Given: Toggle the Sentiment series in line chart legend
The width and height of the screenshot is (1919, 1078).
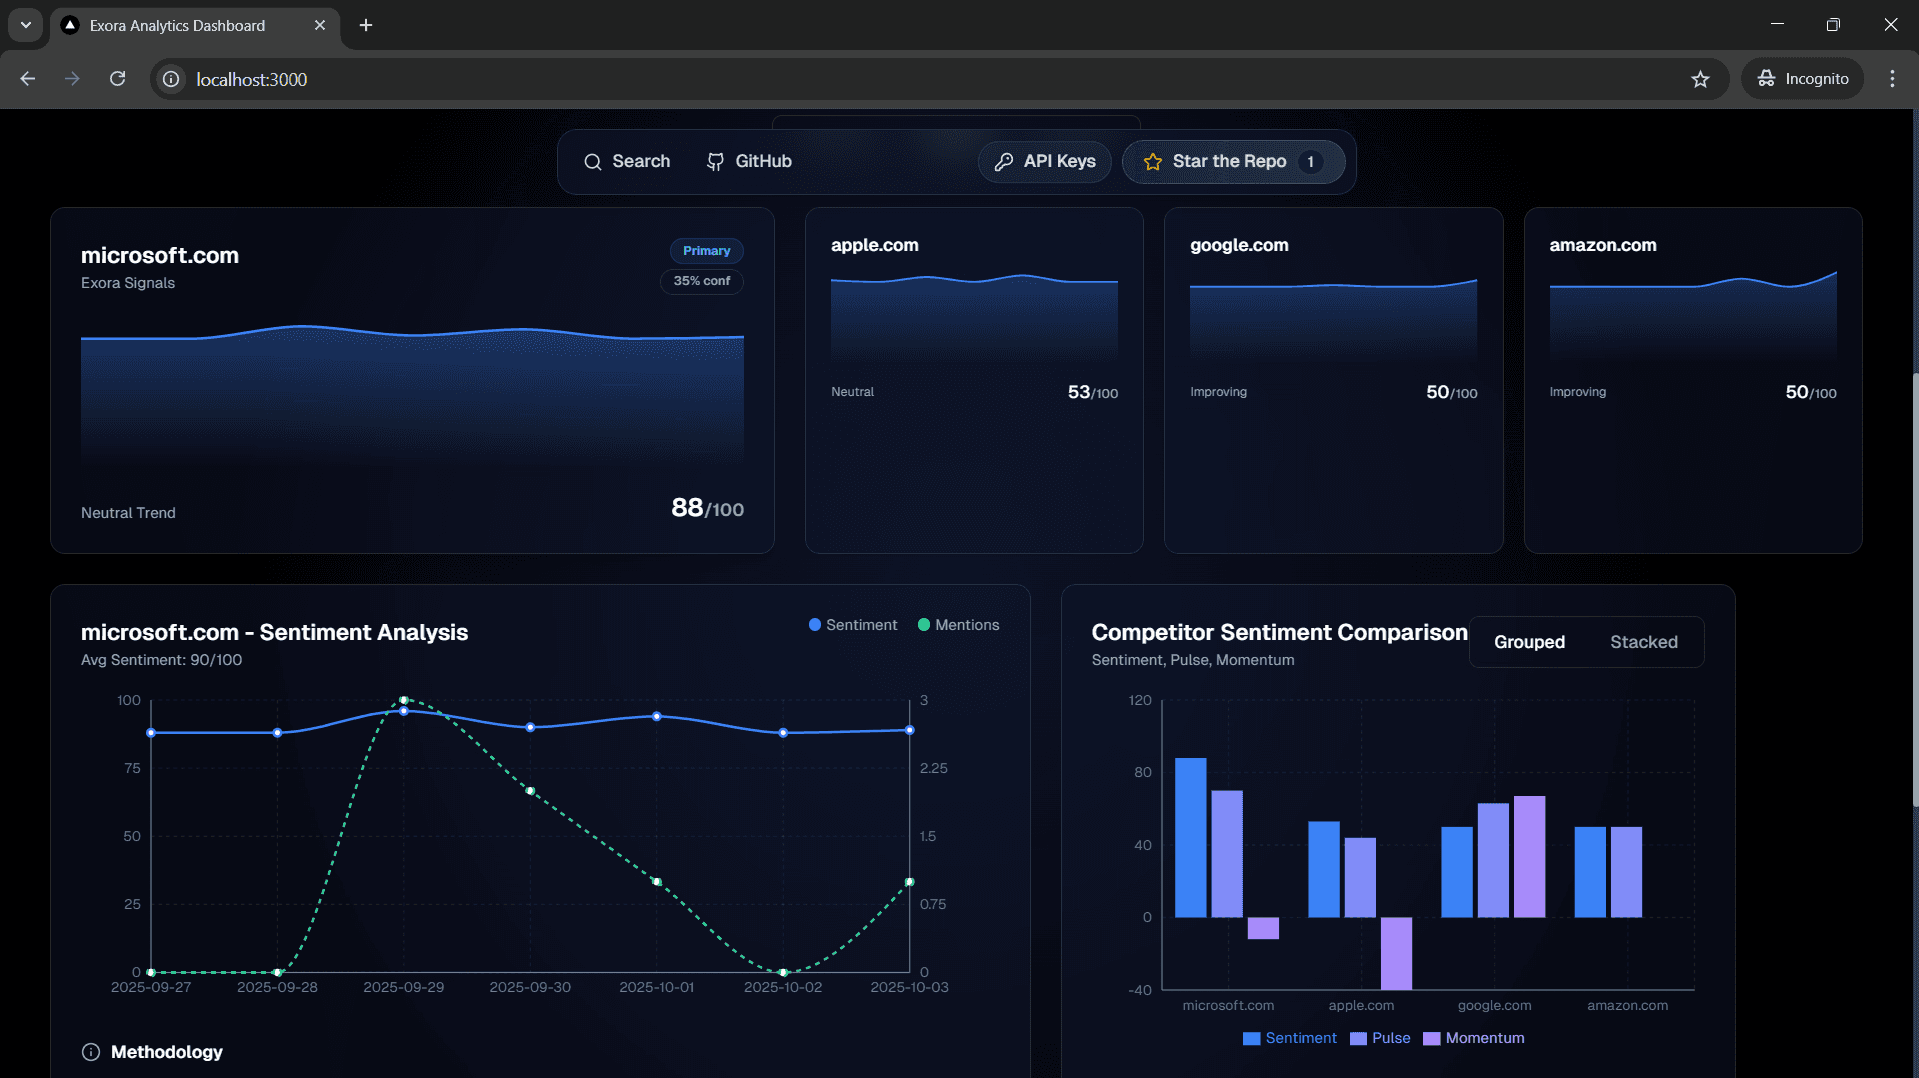Looking at the screenshot, I should coord(853,625).
